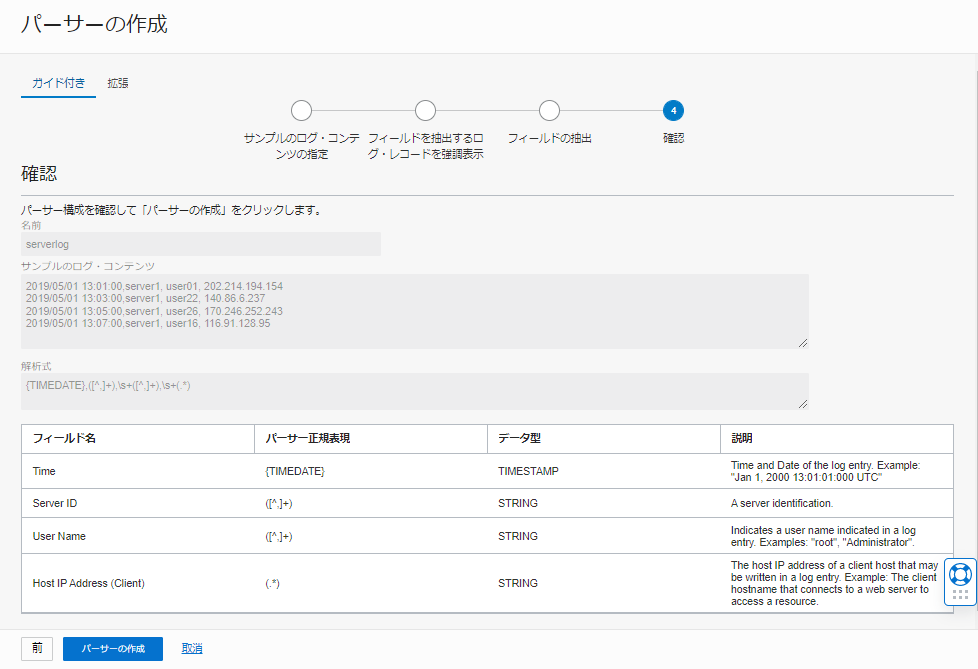Click the step 4 確認 circle
Screen dimensions: 978x669
[x=673, y=110]
